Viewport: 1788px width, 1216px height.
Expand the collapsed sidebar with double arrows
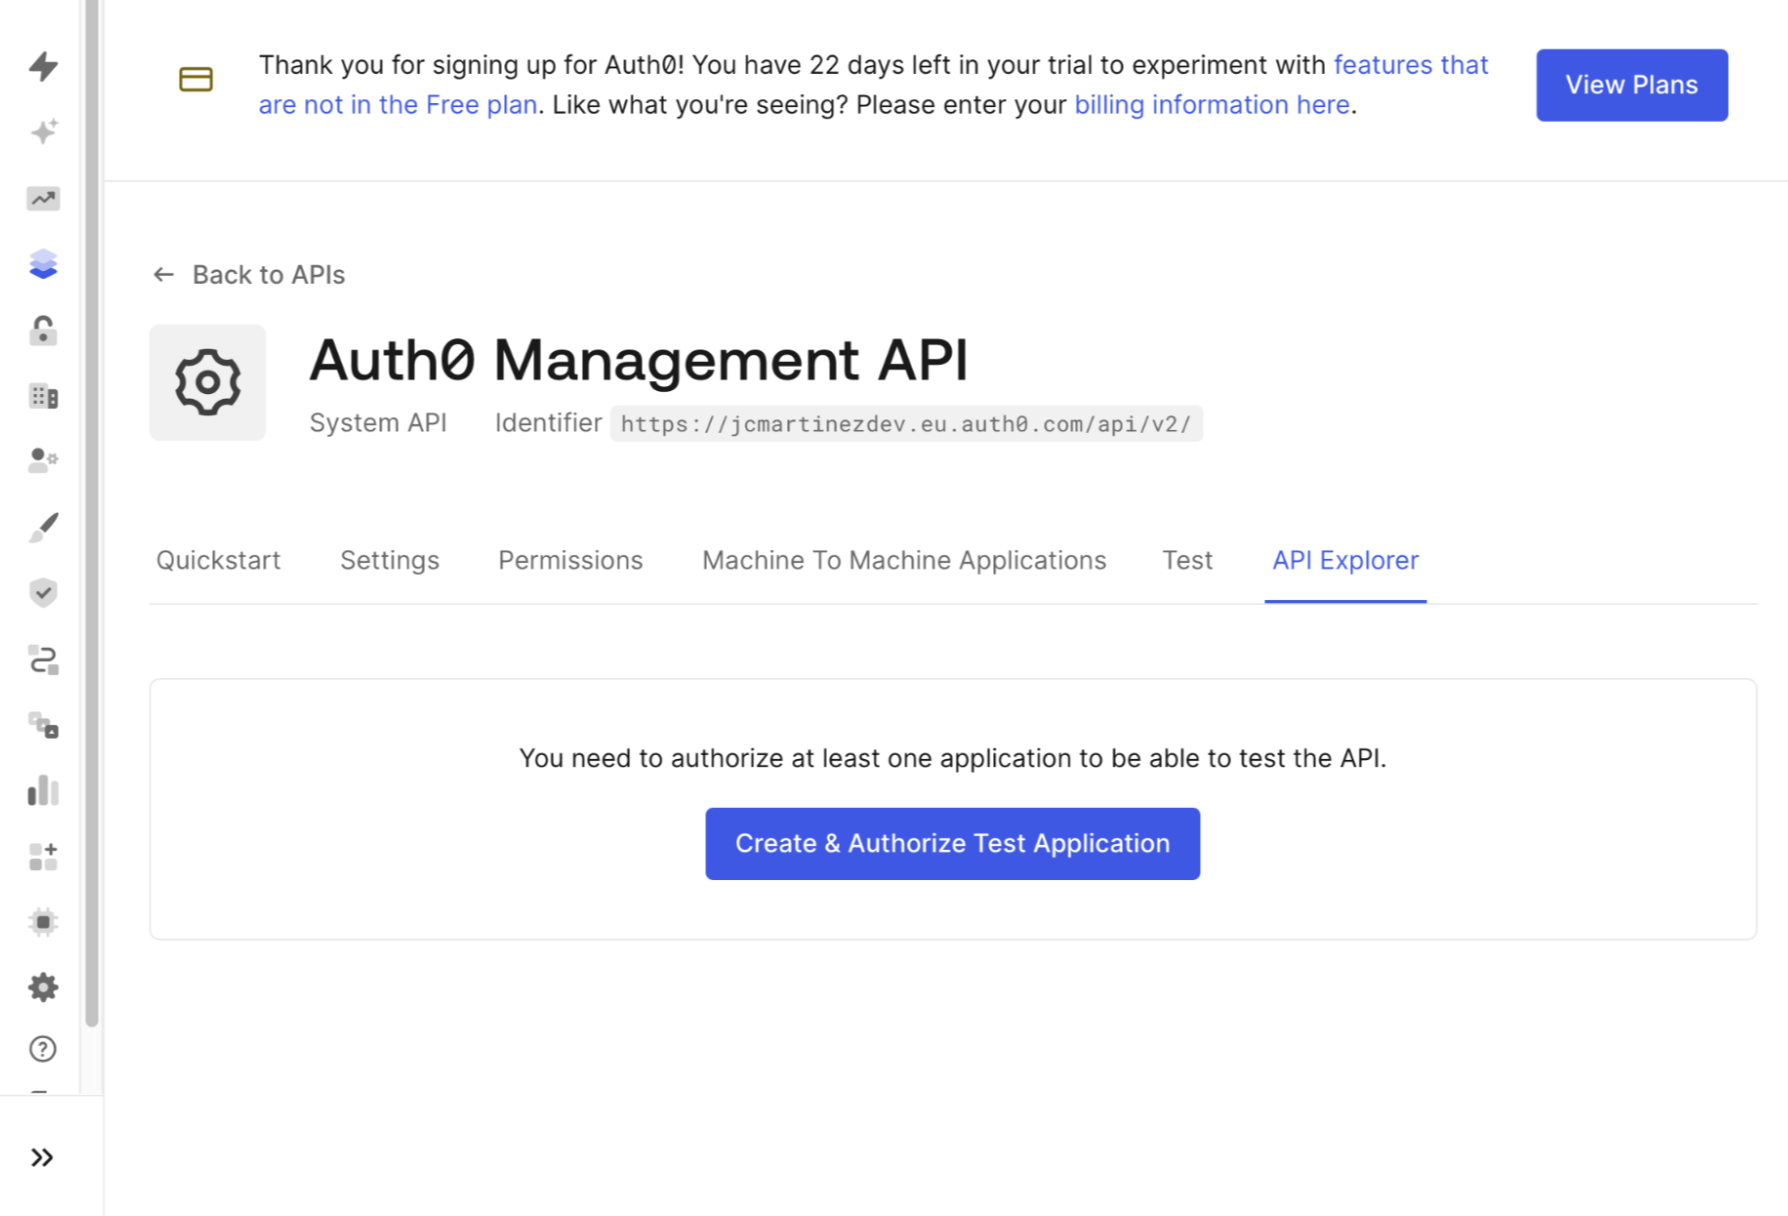pyautogui.click(x=43, y=1157)
